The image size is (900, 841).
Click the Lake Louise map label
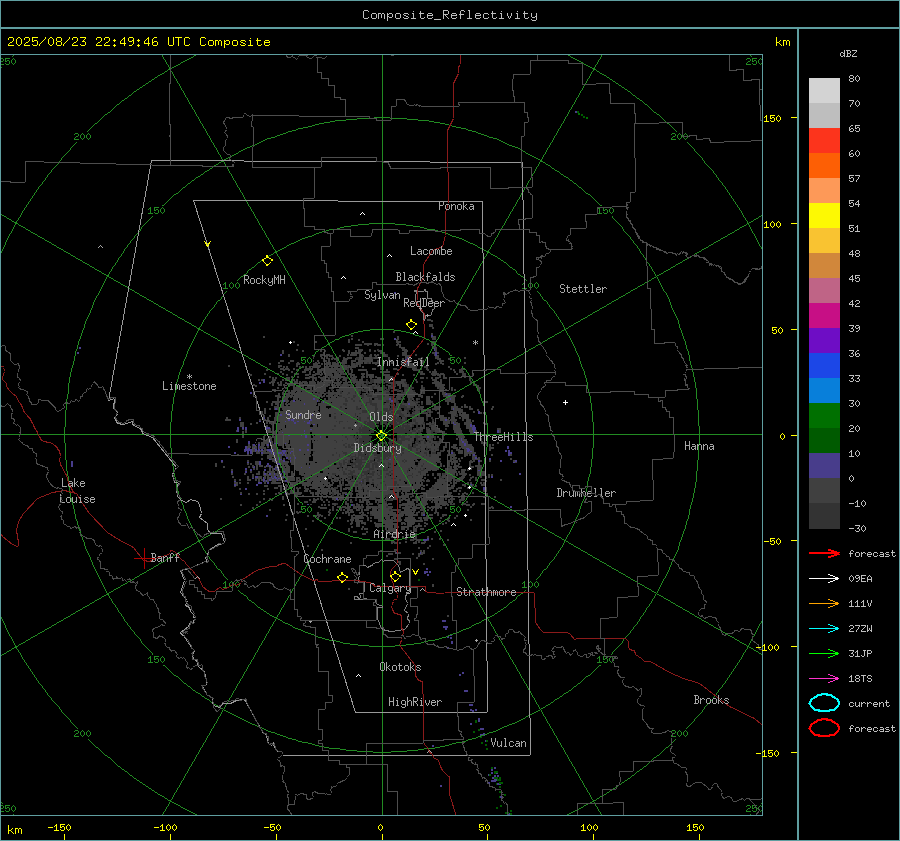(x=77, y=491)
